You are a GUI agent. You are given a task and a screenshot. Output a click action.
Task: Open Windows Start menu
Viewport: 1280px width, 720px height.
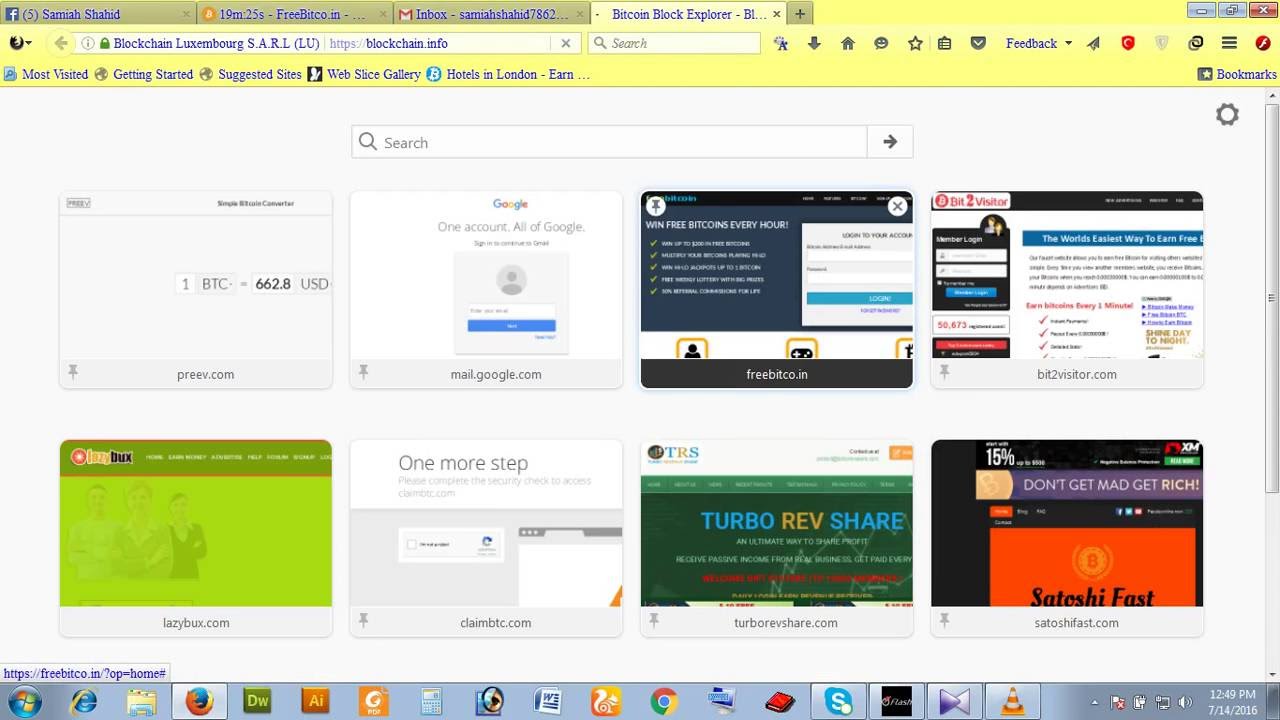[22, 701]
